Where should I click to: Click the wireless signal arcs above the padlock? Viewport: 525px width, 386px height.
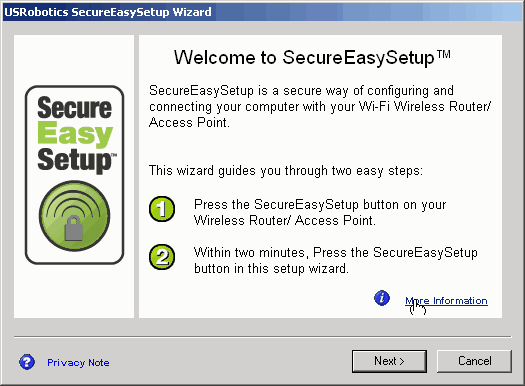point(74,204)
